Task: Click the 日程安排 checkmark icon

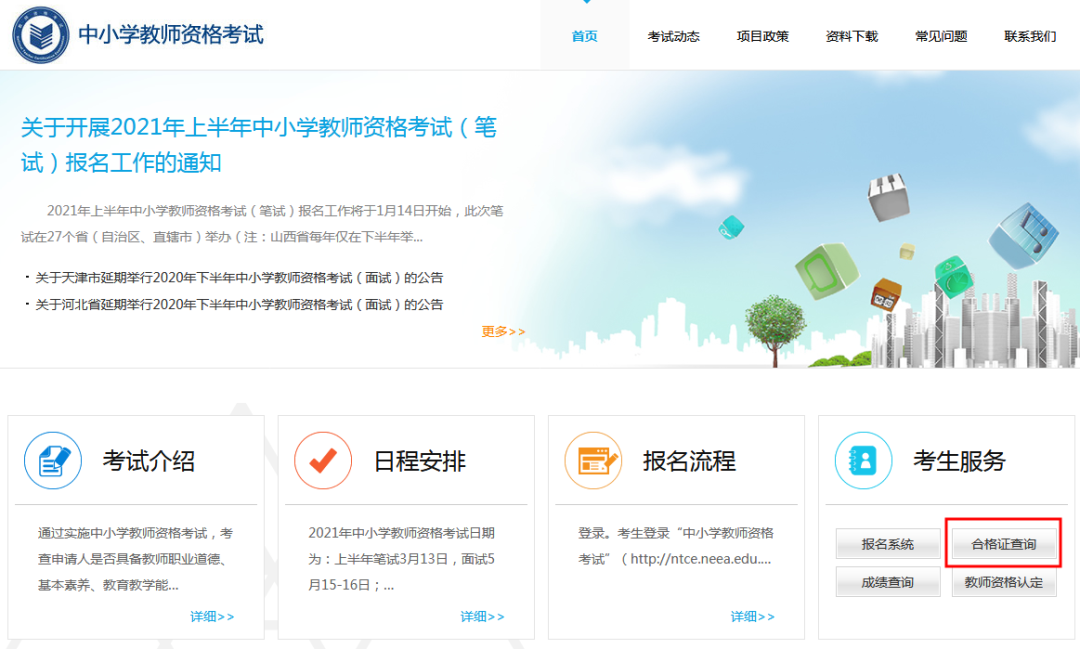Action: [x=323, y=460]
